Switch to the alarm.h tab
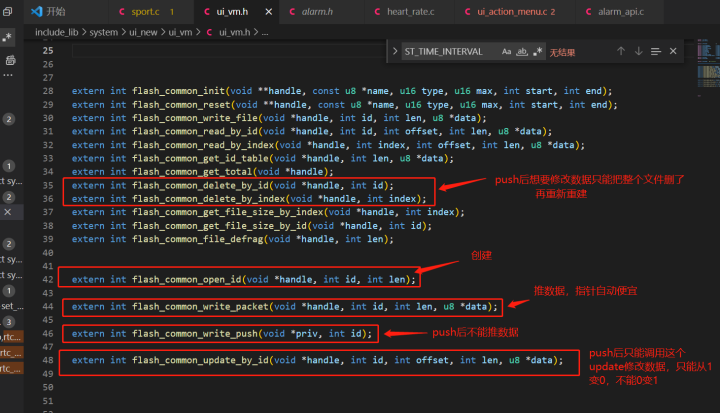720x413 pixels. (x=317, y=11)
